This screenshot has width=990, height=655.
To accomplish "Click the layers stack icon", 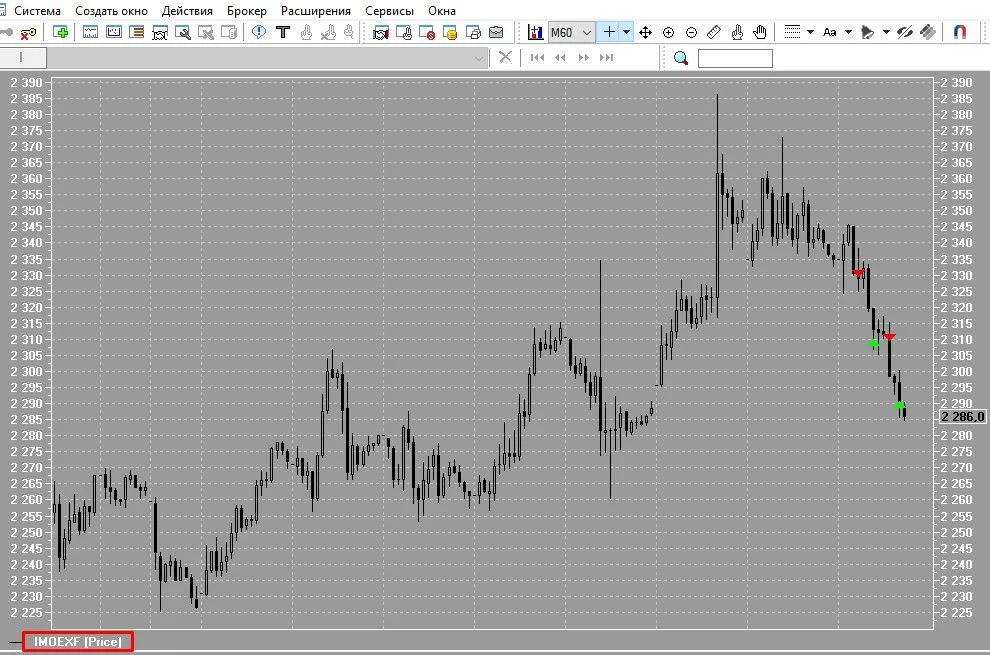I will click(927, 32).
